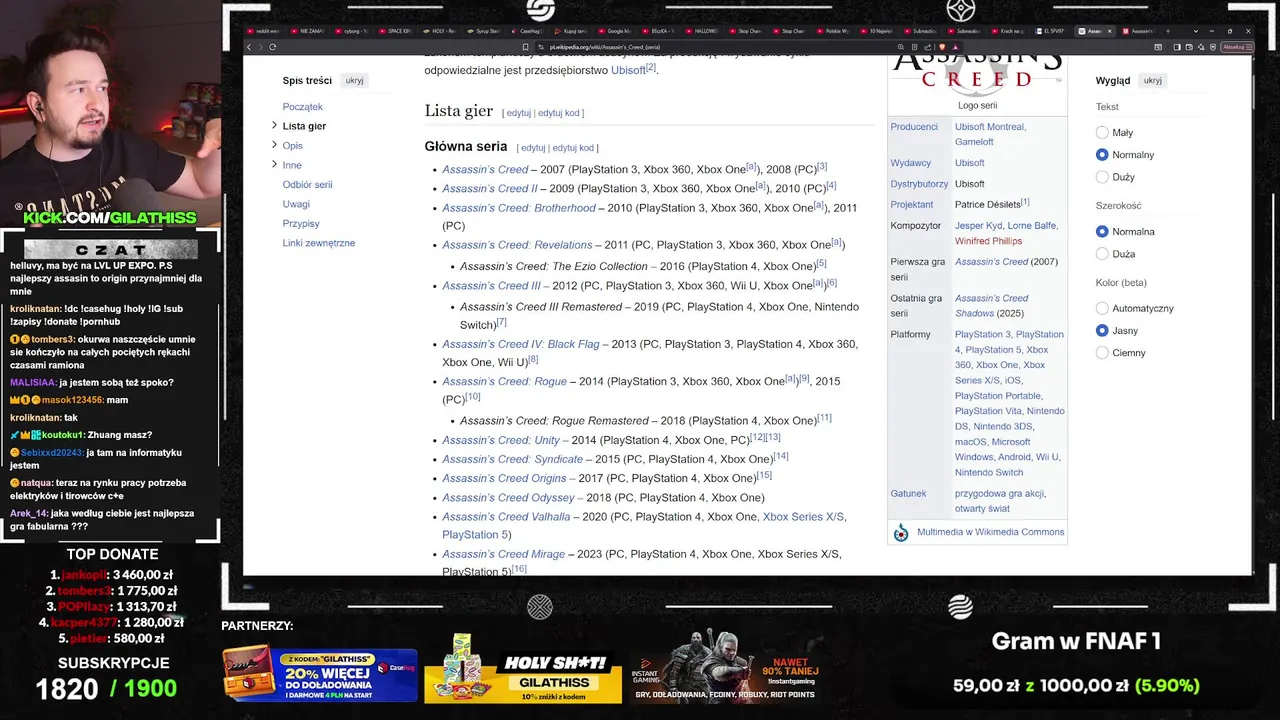Open Assassin's Creed Valhalla link

pos(506,517)
